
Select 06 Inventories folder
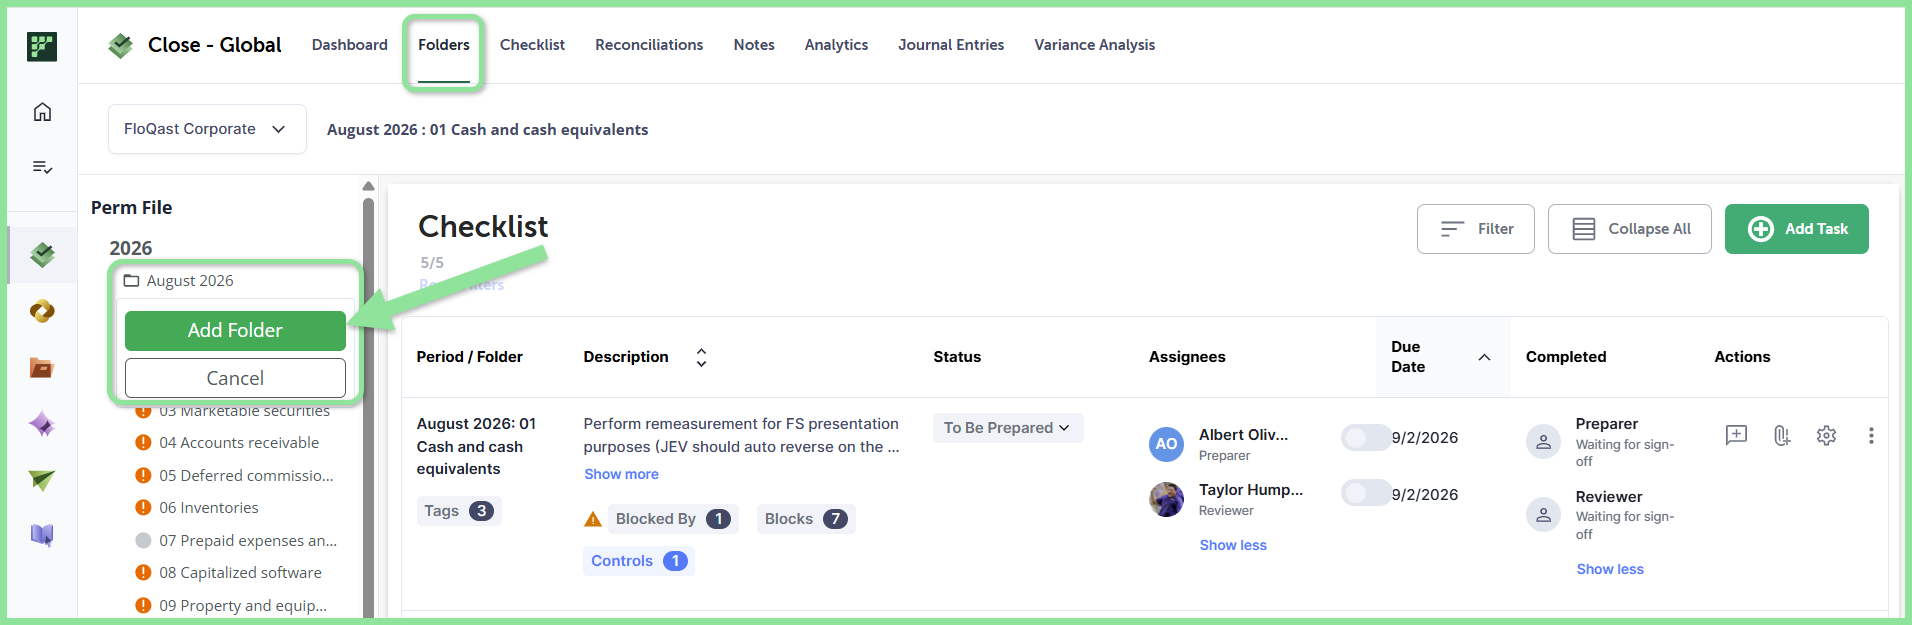[209, 508]
